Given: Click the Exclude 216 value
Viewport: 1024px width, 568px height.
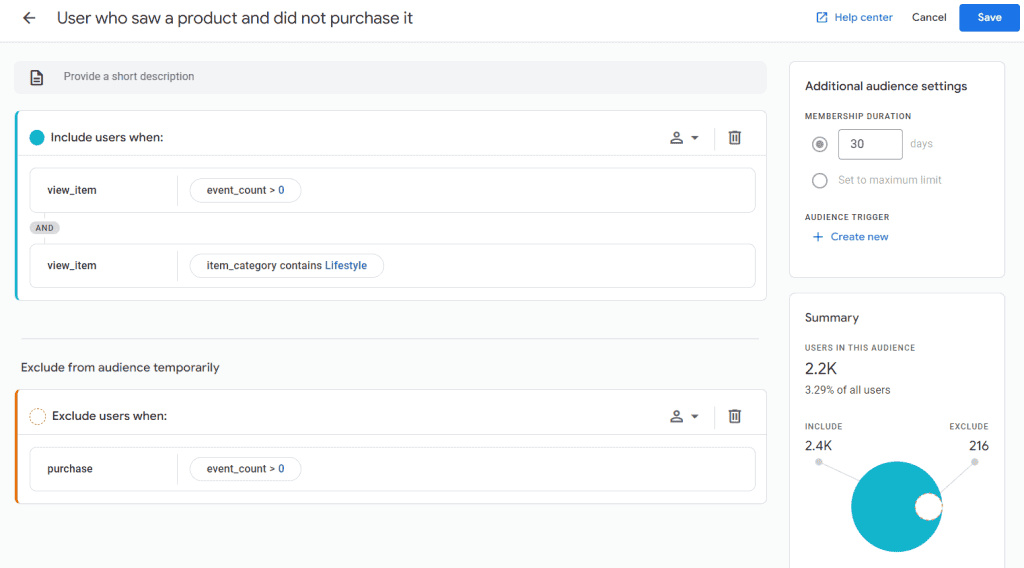Looking at the screenshot, I should [x=978, y=446].
